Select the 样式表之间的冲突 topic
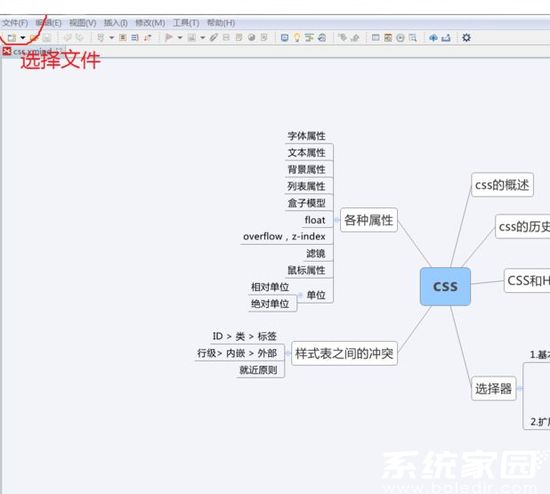Image resolution: width=550 pixels, height=494 pixels. click(x=344, y=353)
